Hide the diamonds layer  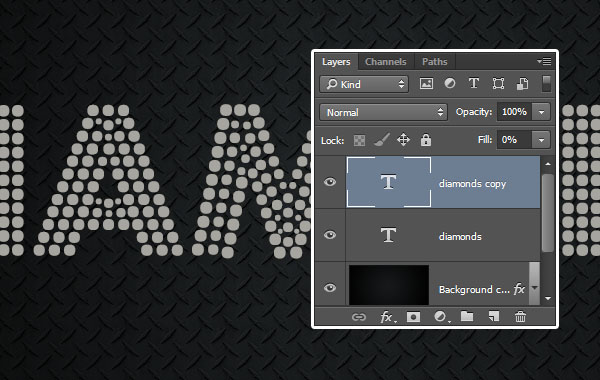[330, 235]
